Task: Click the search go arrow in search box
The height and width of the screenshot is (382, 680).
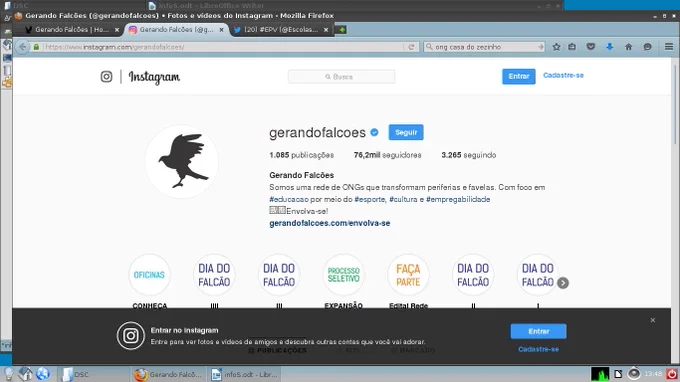Action: tap(540, 47)
